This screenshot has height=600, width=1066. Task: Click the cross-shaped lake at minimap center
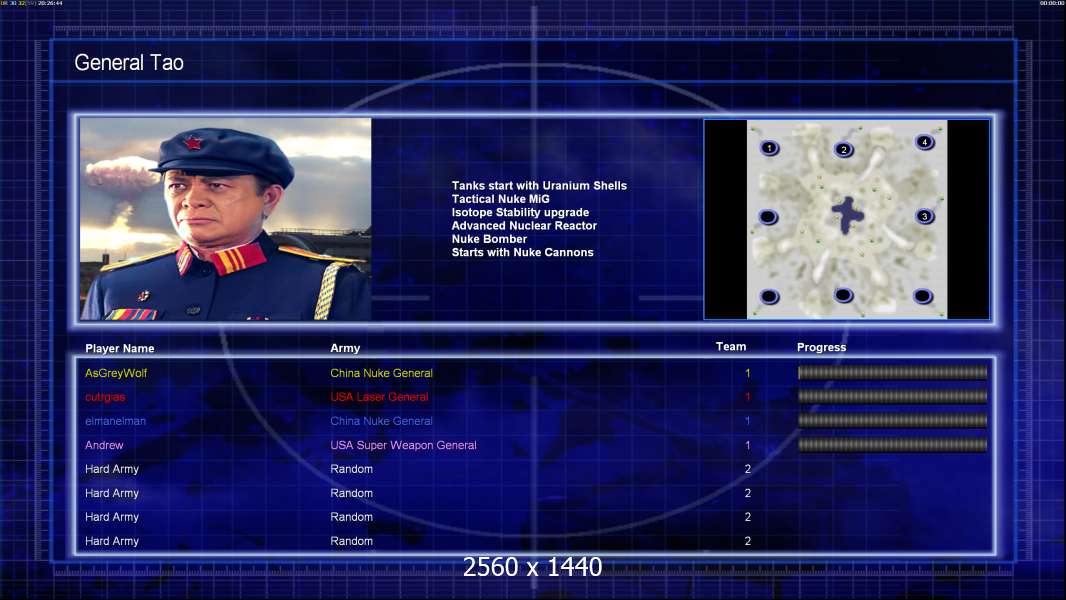click(x=847, y=215)
